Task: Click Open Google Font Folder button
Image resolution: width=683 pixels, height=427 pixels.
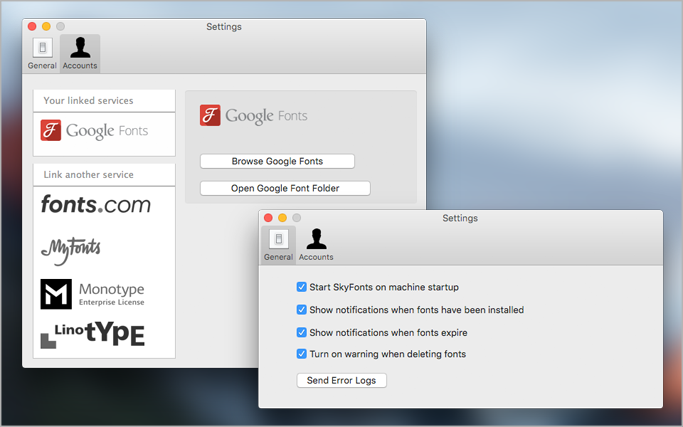Action: (285, 188)
